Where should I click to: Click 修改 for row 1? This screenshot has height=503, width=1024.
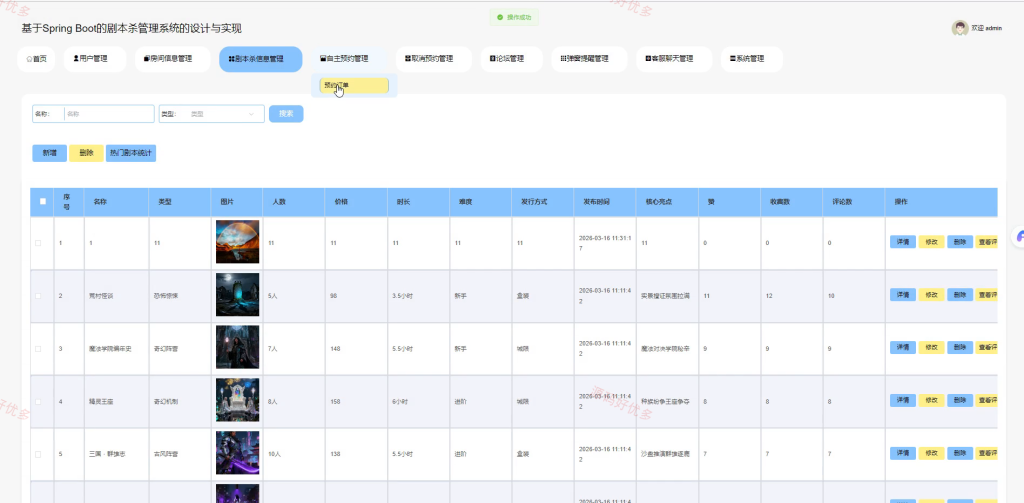pyautogui.click(x=931, y=242)
